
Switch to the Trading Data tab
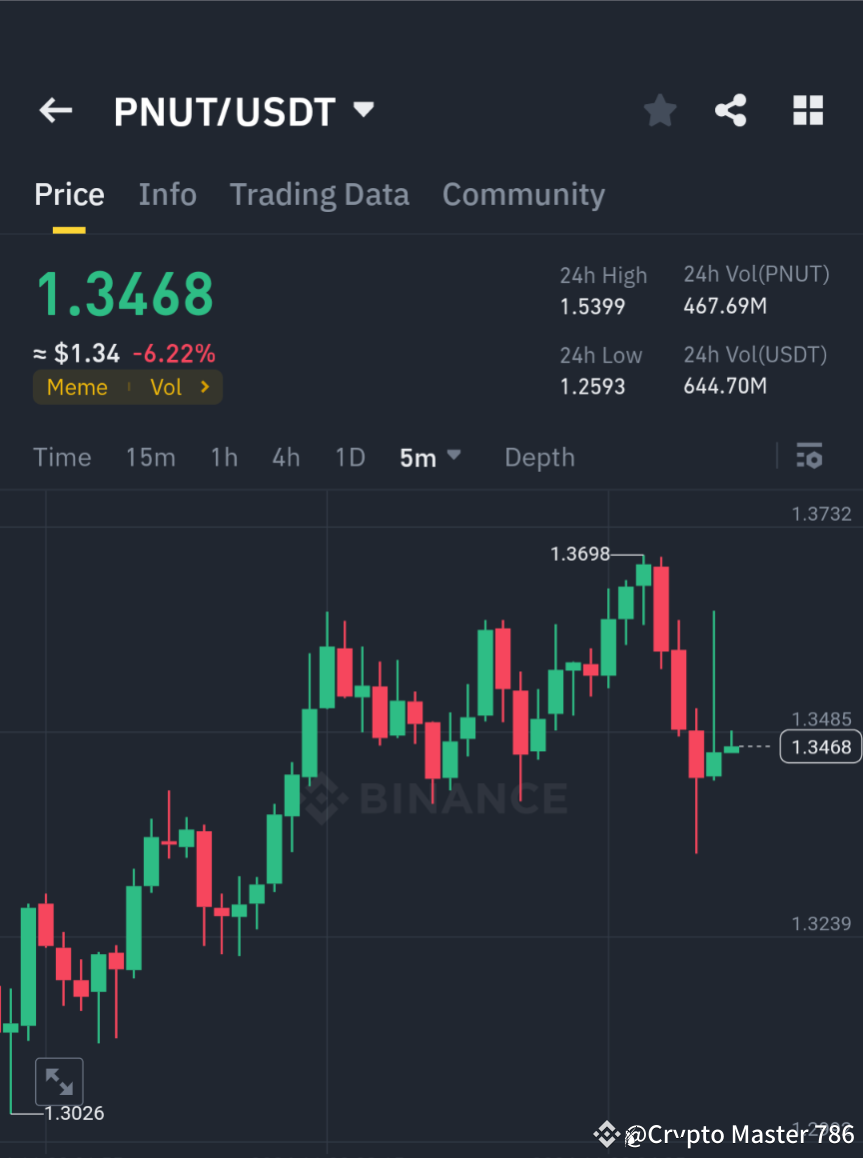[x=319, y=194]
